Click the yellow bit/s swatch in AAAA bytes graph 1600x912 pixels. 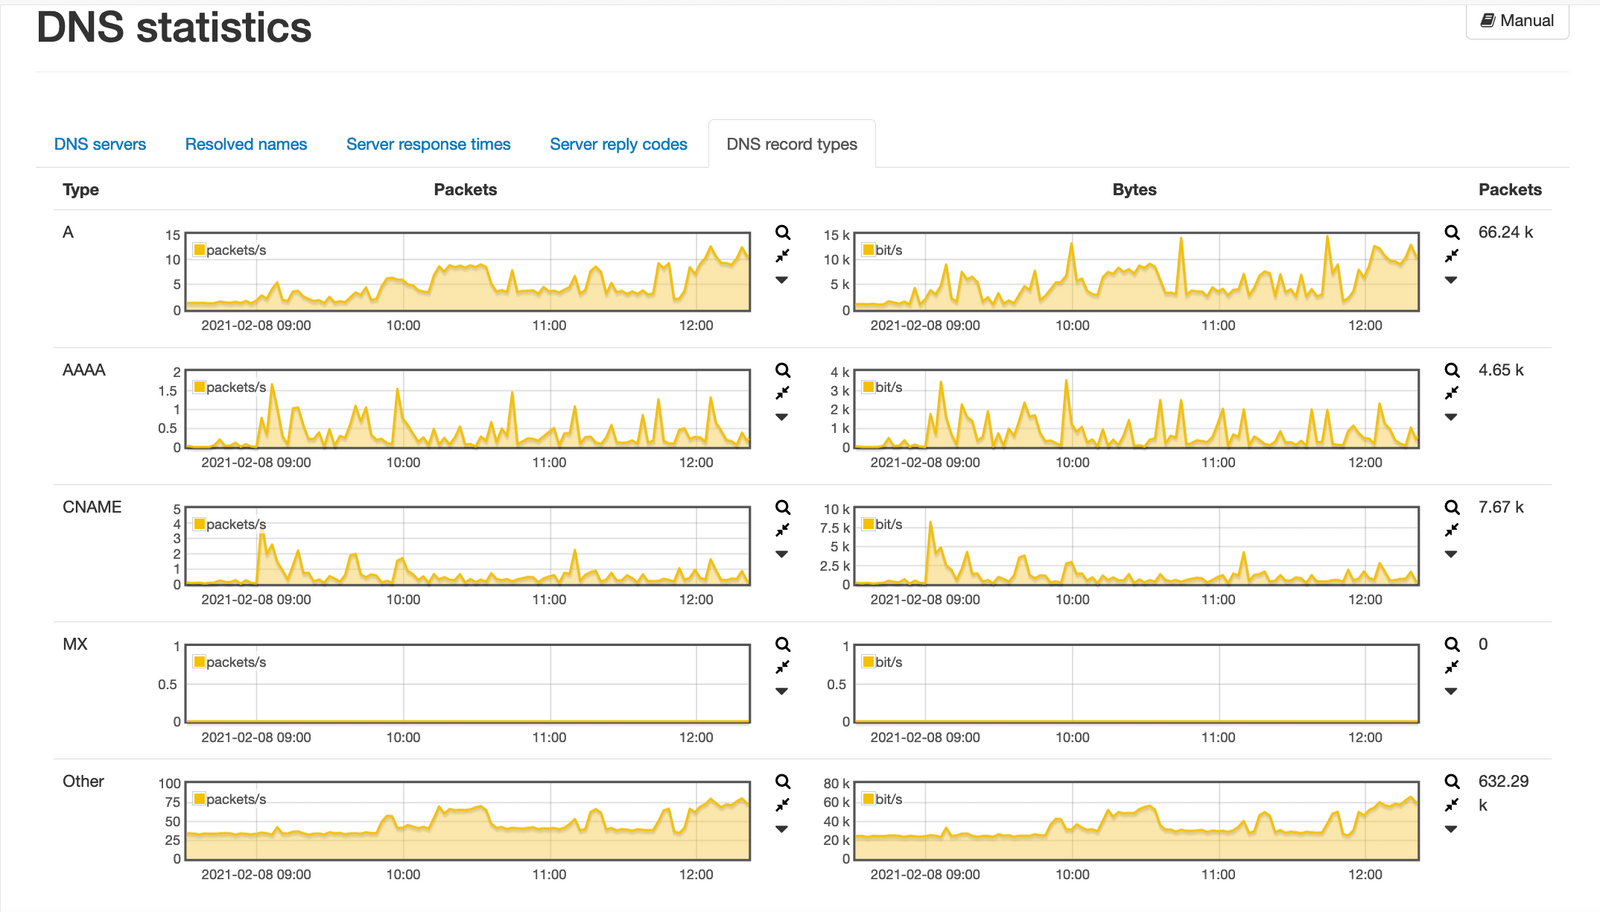(x=868, y=387)
